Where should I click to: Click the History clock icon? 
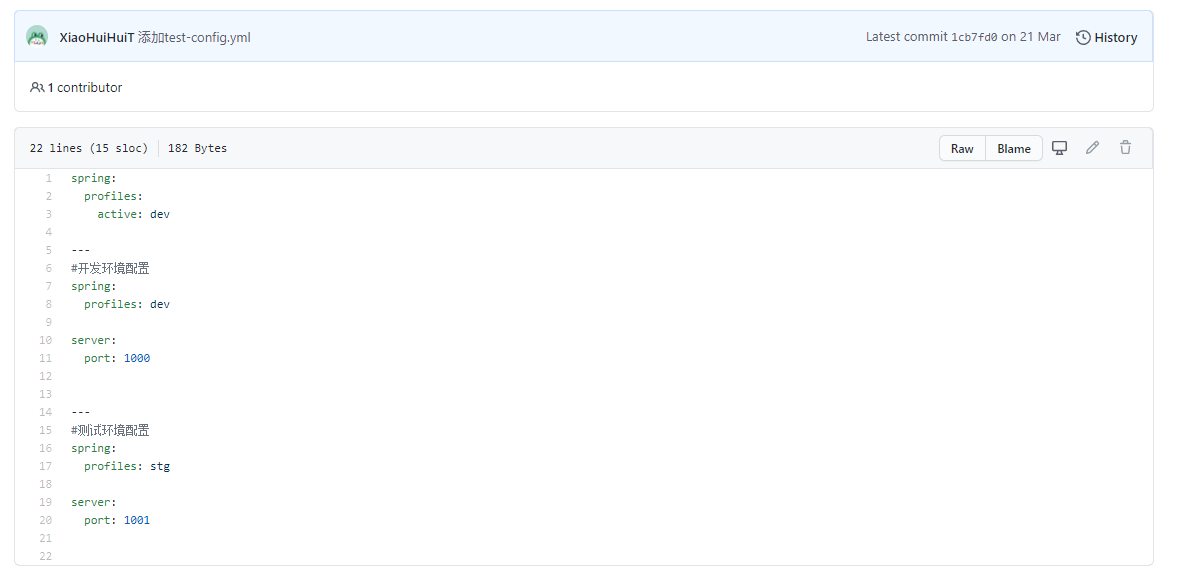click(x=1083, y=37)
